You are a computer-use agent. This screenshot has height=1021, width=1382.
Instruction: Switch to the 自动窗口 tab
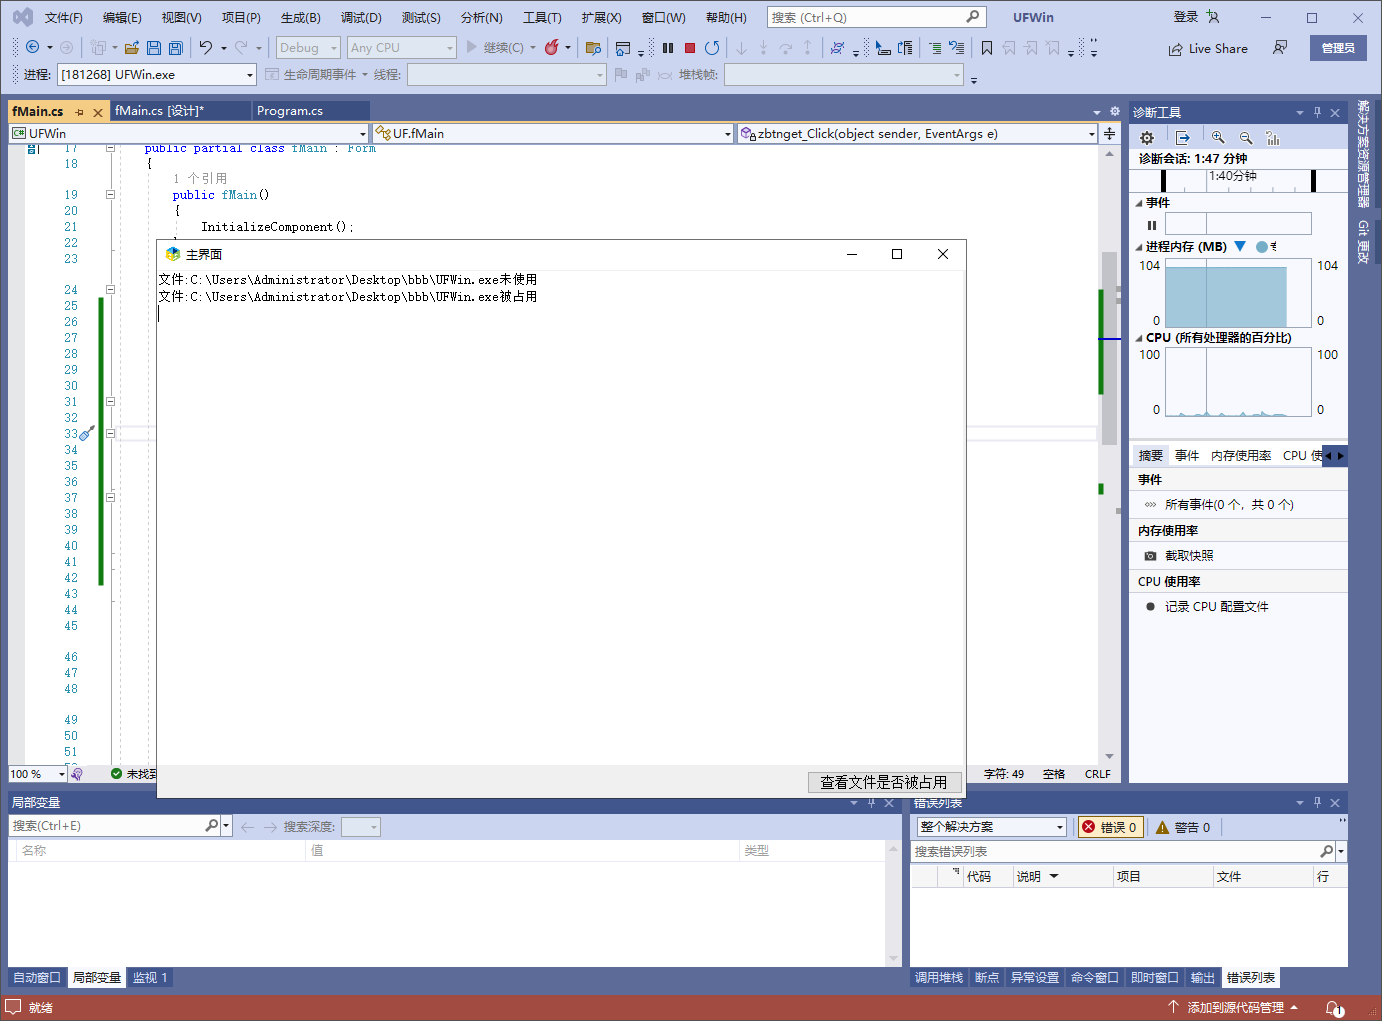(x=37, y=977)
